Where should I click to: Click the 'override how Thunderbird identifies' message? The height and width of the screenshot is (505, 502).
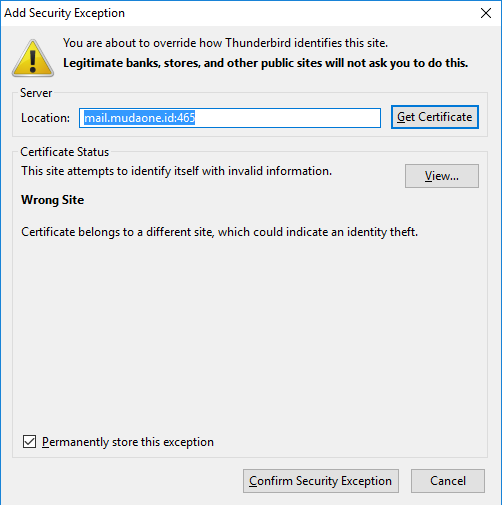[225, 43]
